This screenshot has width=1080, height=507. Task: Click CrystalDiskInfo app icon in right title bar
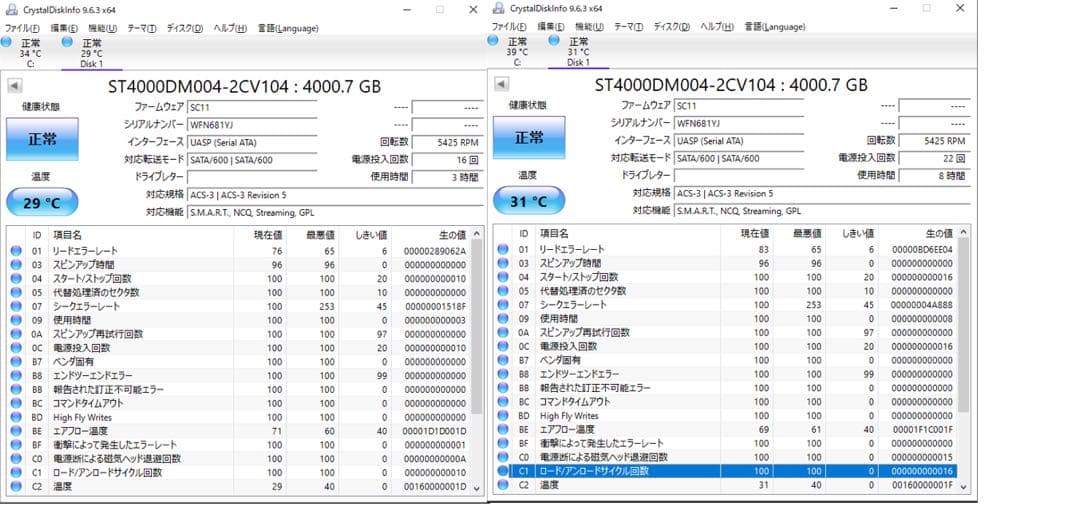point(498,8)
